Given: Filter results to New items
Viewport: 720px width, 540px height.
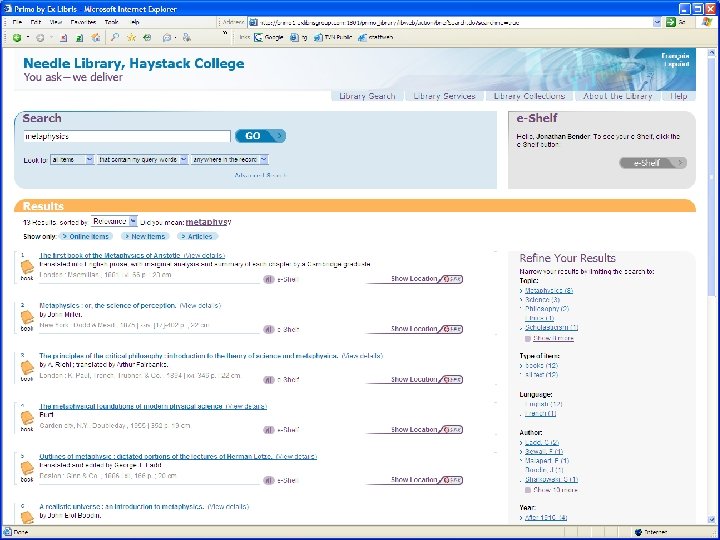Looking at the screenshot, I should [145, 236].
